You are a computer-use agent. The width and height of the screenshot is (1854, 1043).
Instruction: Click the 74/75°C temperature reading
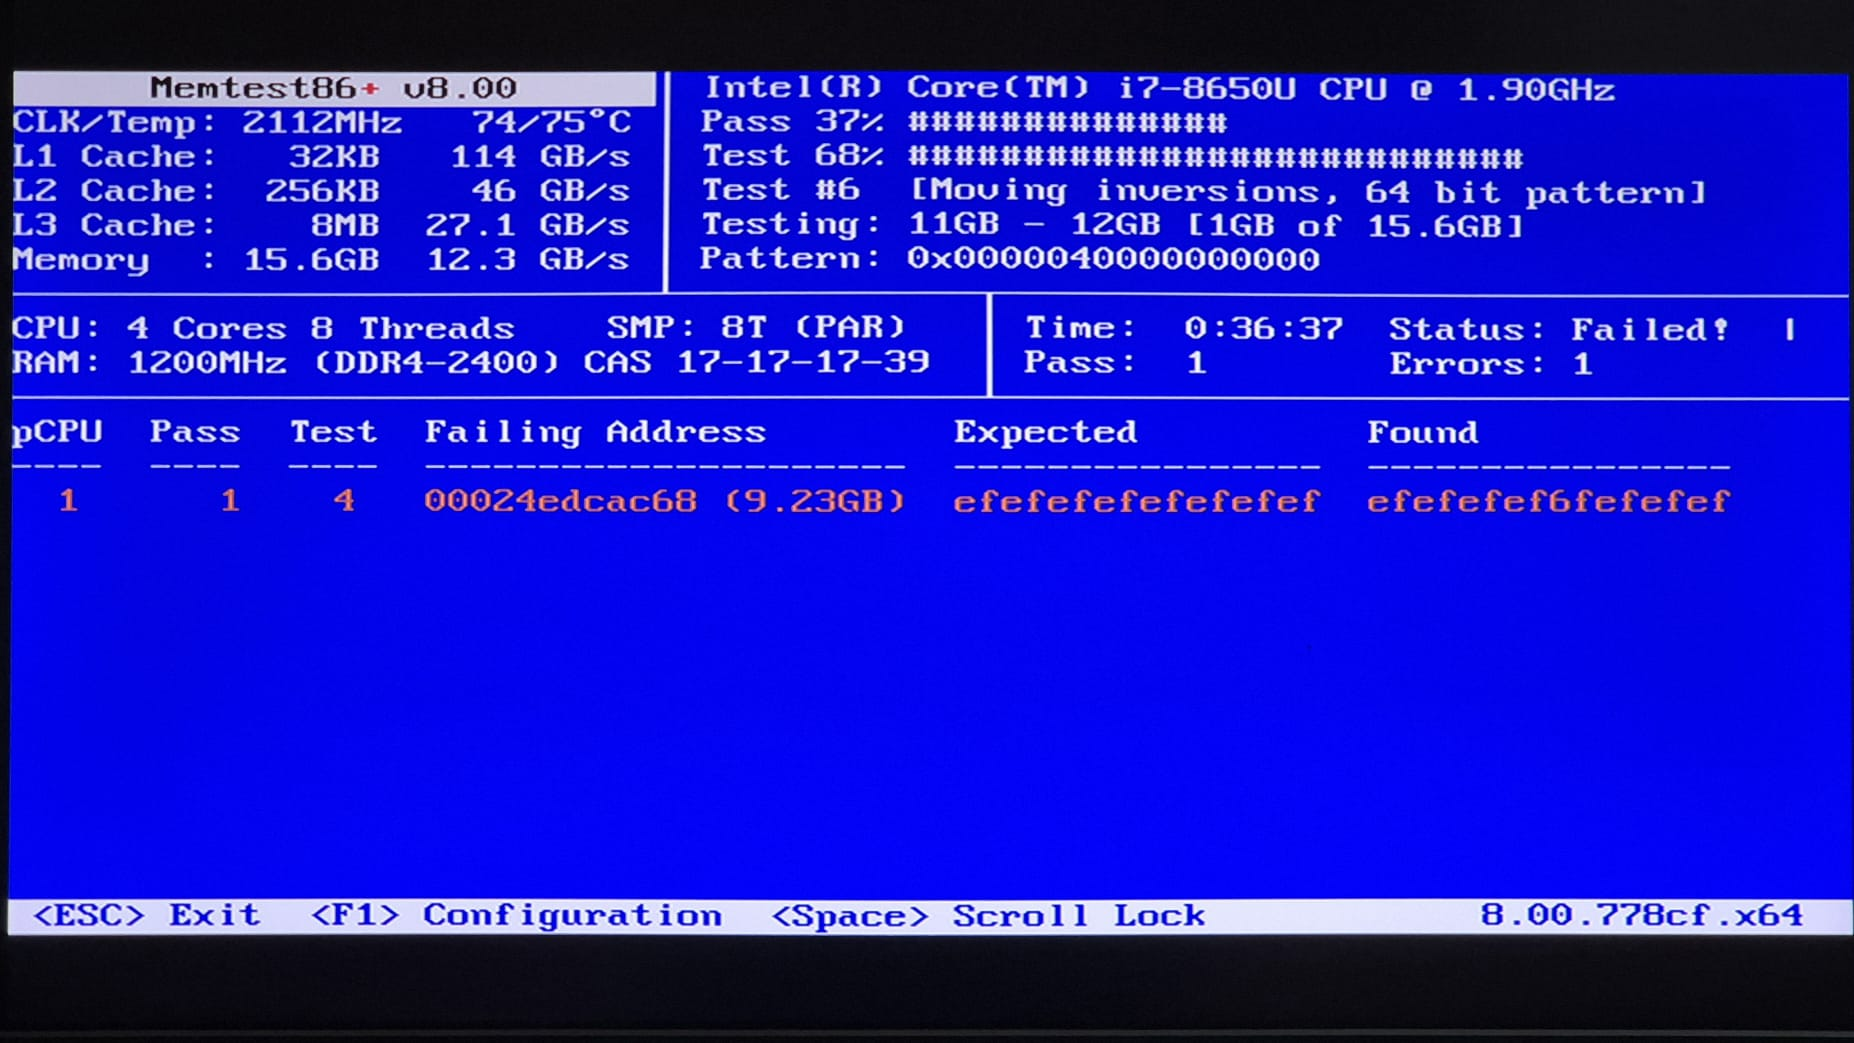[551, 122]
